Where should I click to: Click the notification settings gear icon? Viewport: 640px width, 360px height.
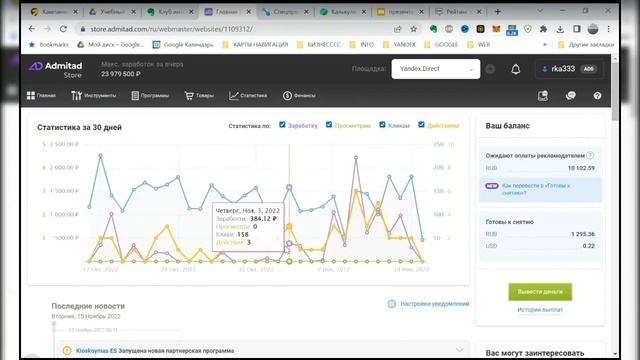pyautogui.click(x=391, y=304)
